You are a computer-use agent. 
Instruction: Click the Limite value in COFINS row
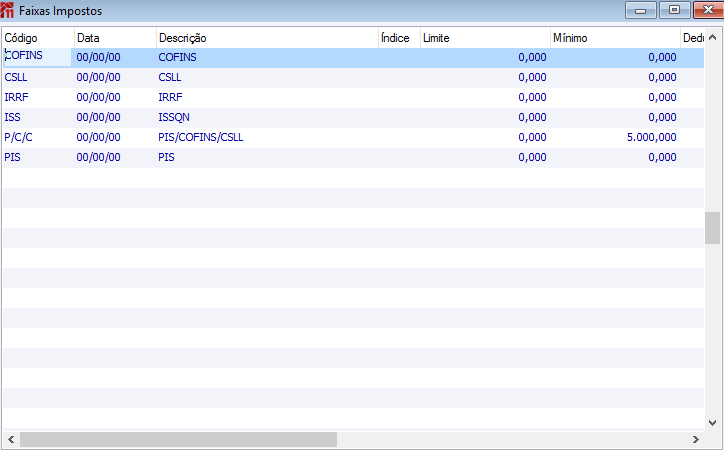pyautogui.click(x=532, y=57)
